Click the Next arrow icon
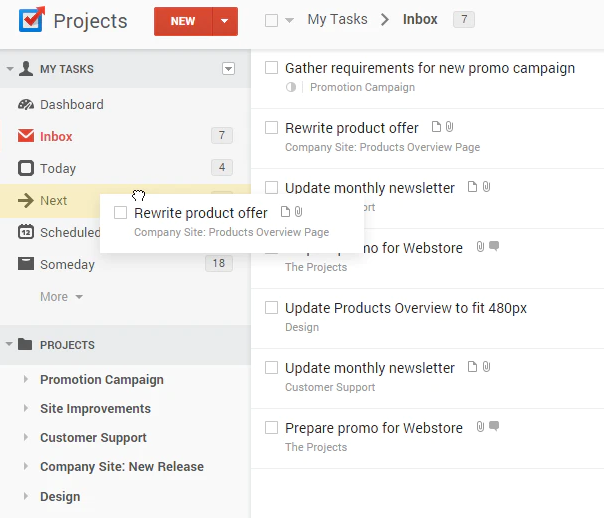 26,201
